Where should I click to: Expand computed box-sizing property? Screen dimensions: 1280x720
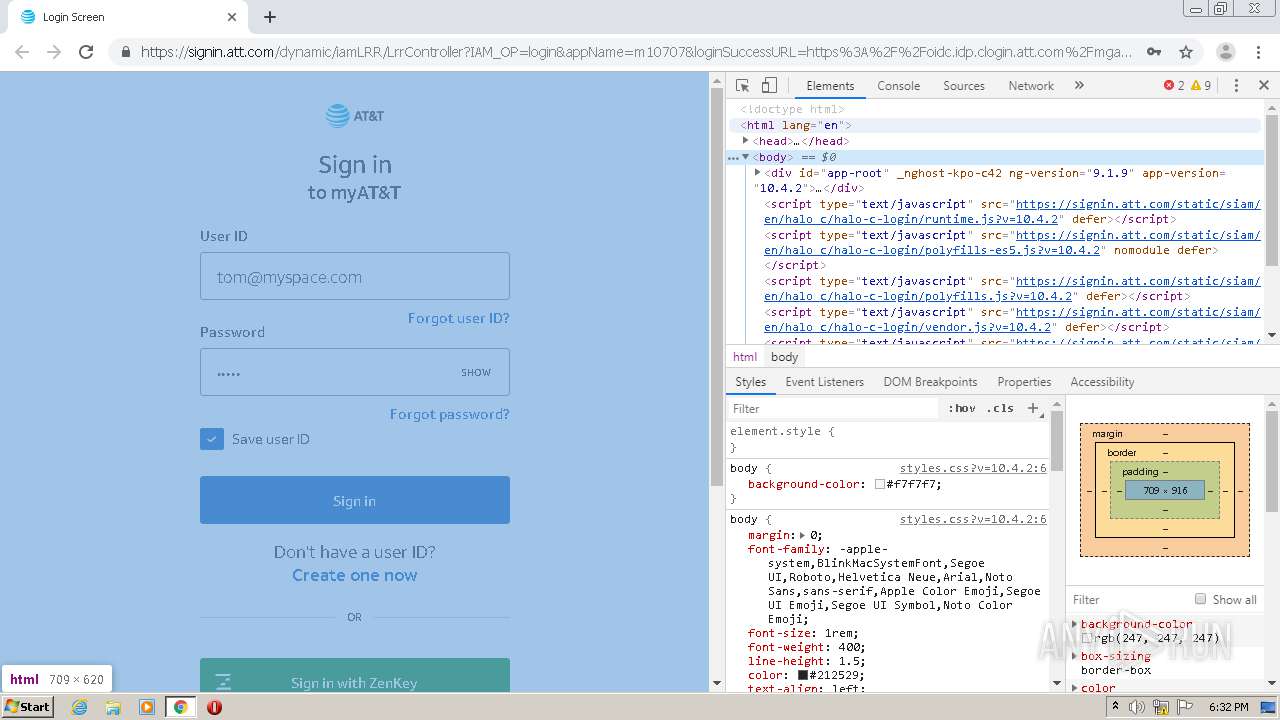click(1075, 656)
